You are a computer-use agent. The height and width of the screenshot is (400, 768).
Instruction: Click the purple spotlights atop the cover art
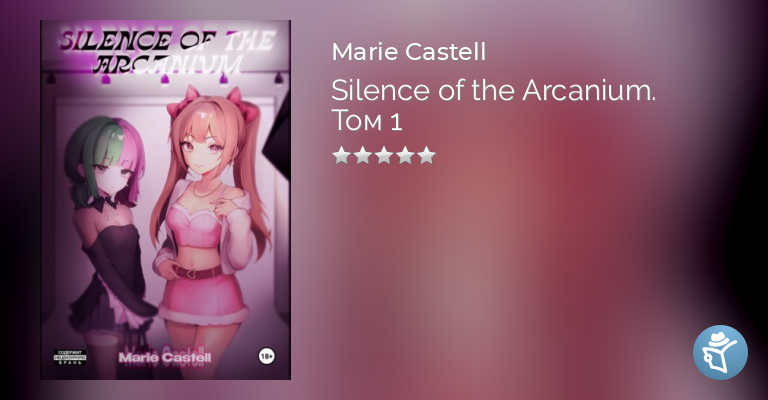point(165,77)
